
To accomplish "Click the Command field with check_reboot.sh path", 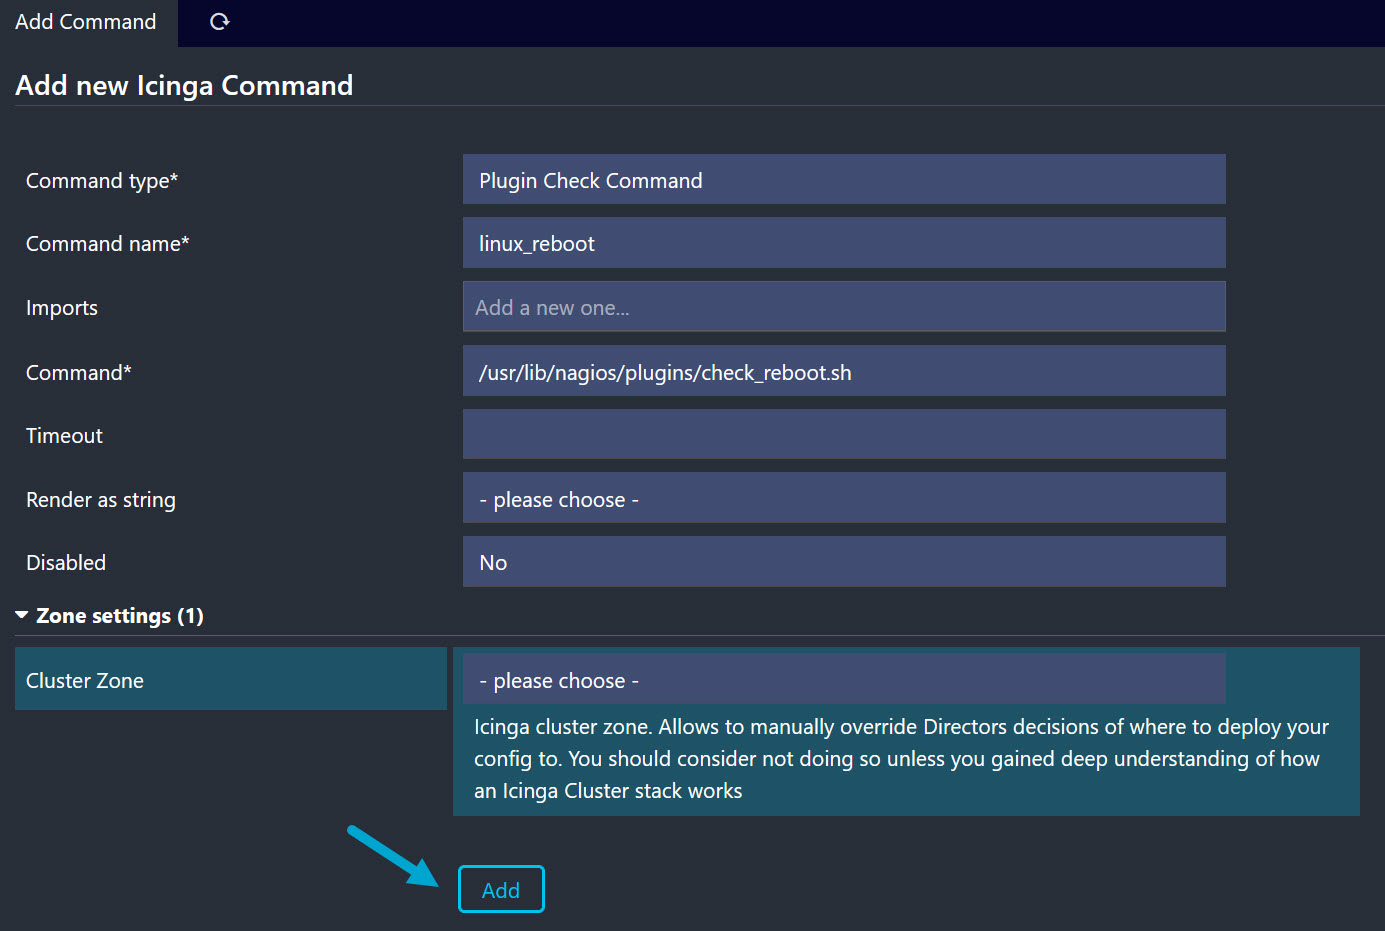I will [x=843, y=372].
